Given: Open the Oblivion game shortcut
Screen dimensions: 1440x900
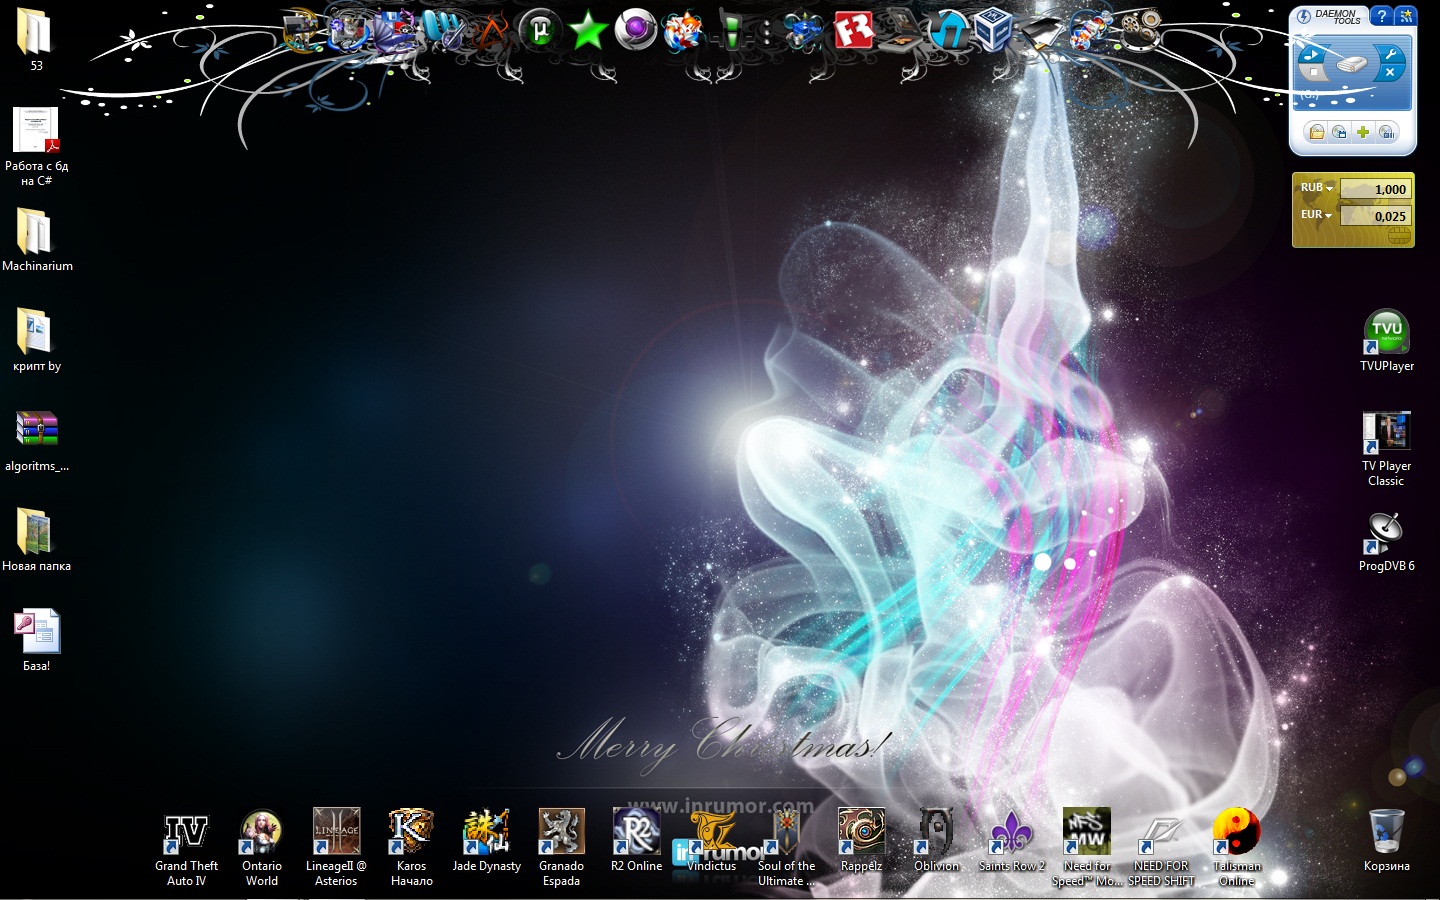Looking at the screenshot, I should point(936,833).
